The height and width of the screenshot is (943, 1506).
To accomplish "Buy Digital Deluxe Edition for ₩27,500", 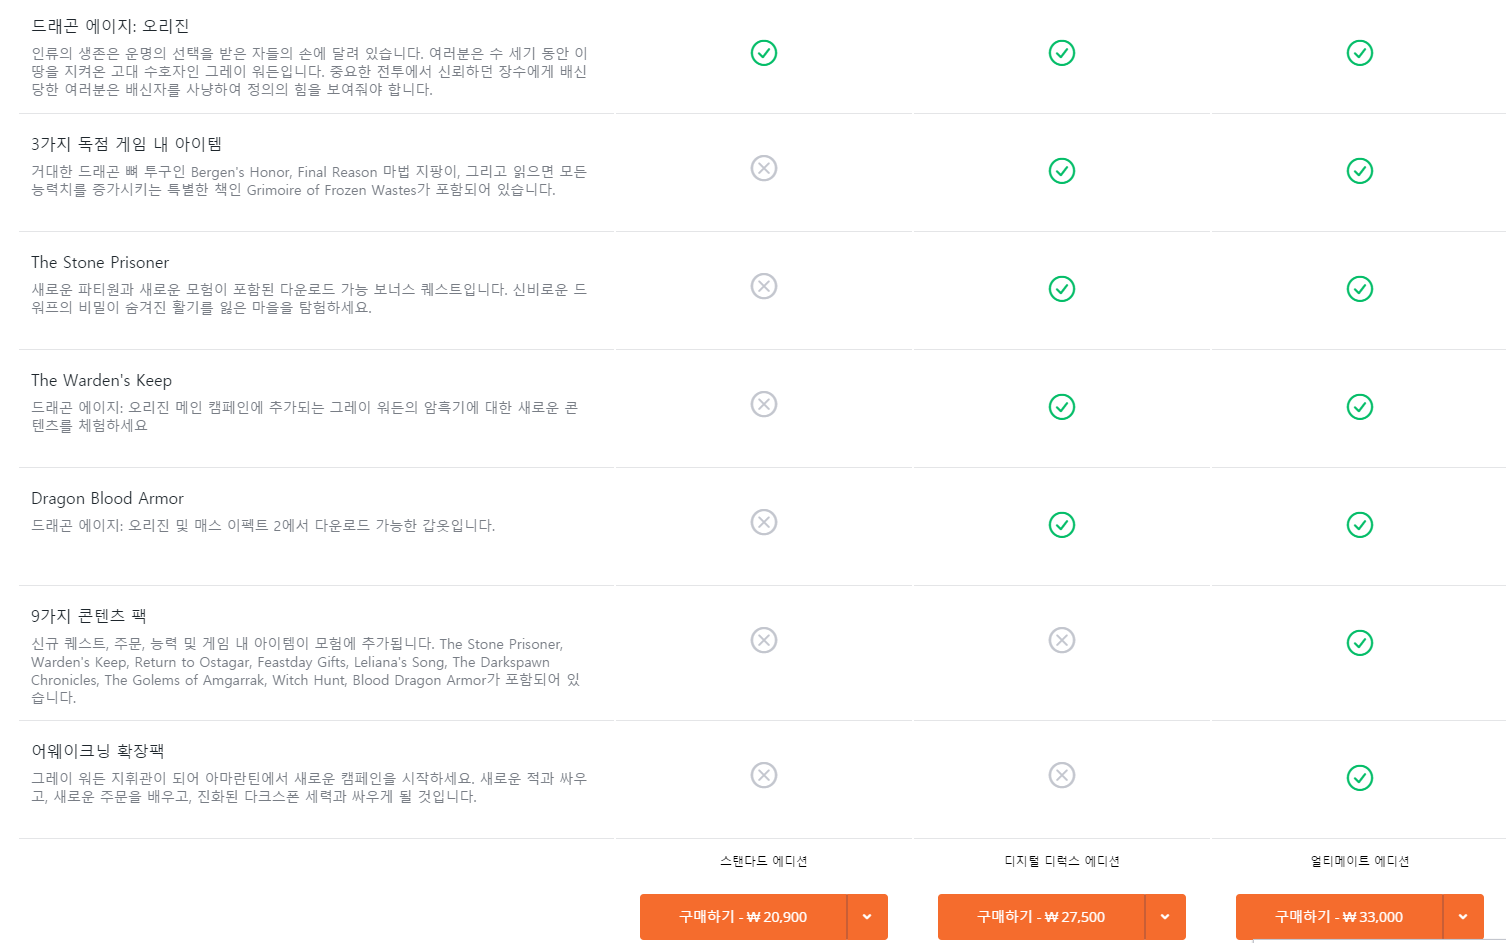I will click(1041, 917).
